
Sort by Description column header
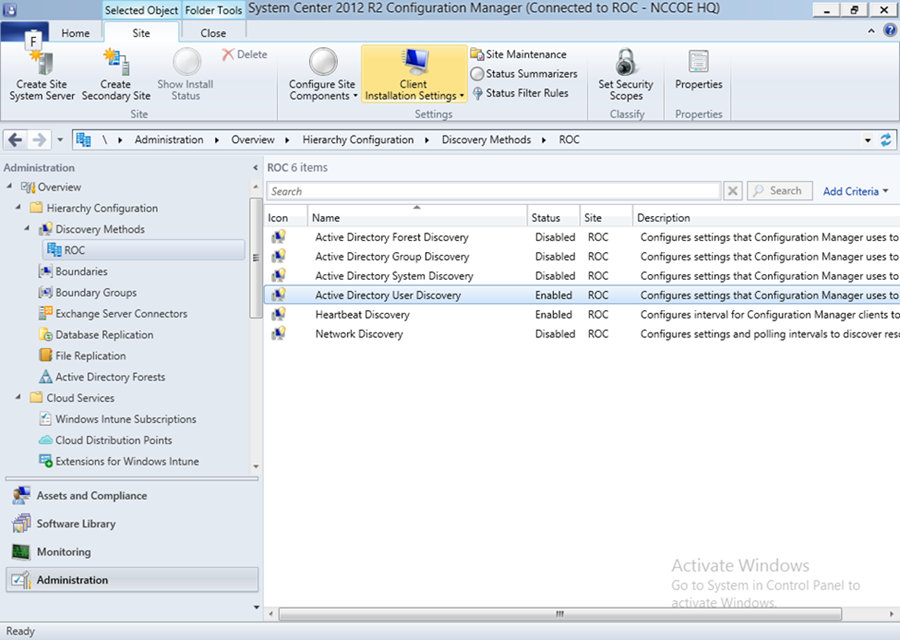766,218
